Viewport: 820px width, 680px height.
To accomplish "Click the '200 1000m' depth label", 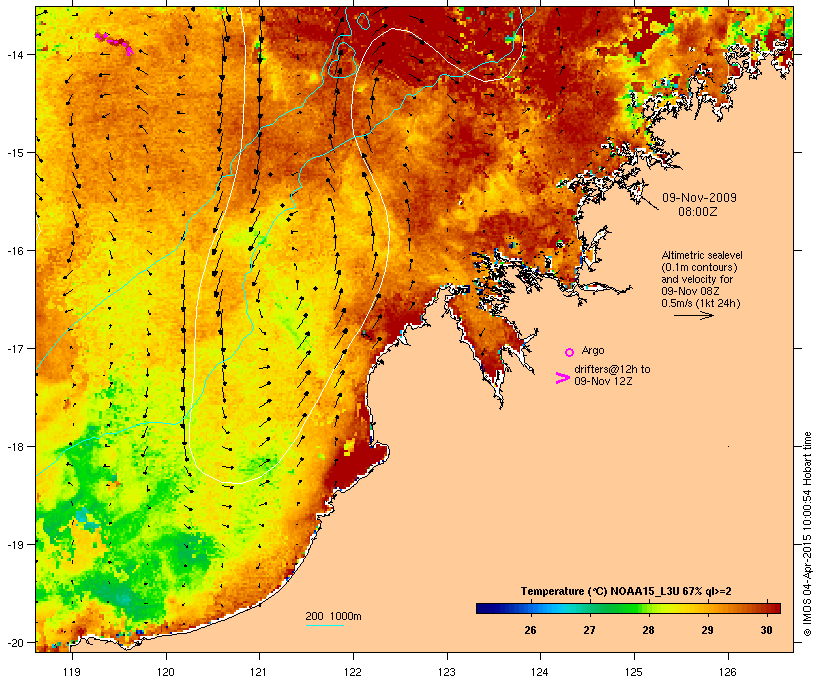I will pos(333,616).
